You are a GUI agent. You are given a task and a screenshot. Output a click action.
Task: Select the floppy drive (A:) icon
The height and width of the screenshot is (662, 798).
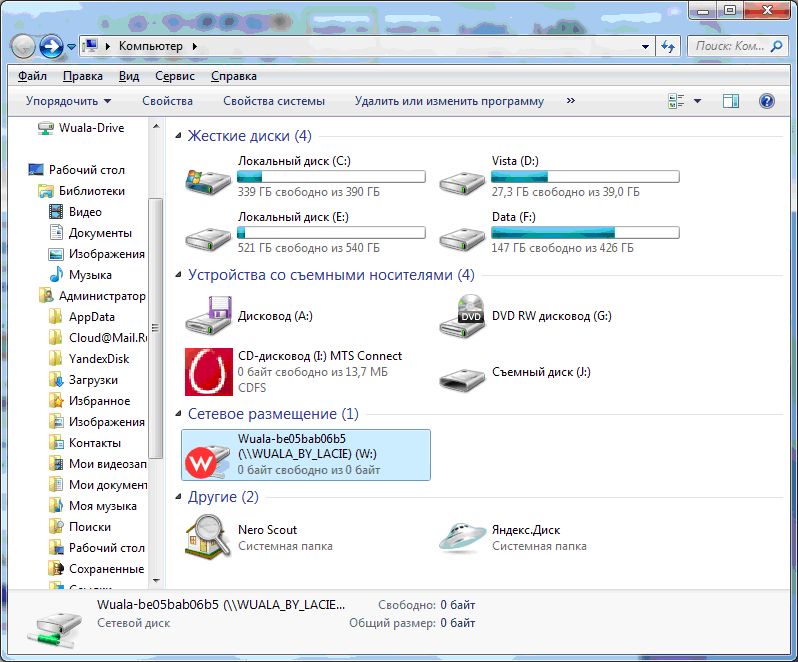[x=208, y=317]
